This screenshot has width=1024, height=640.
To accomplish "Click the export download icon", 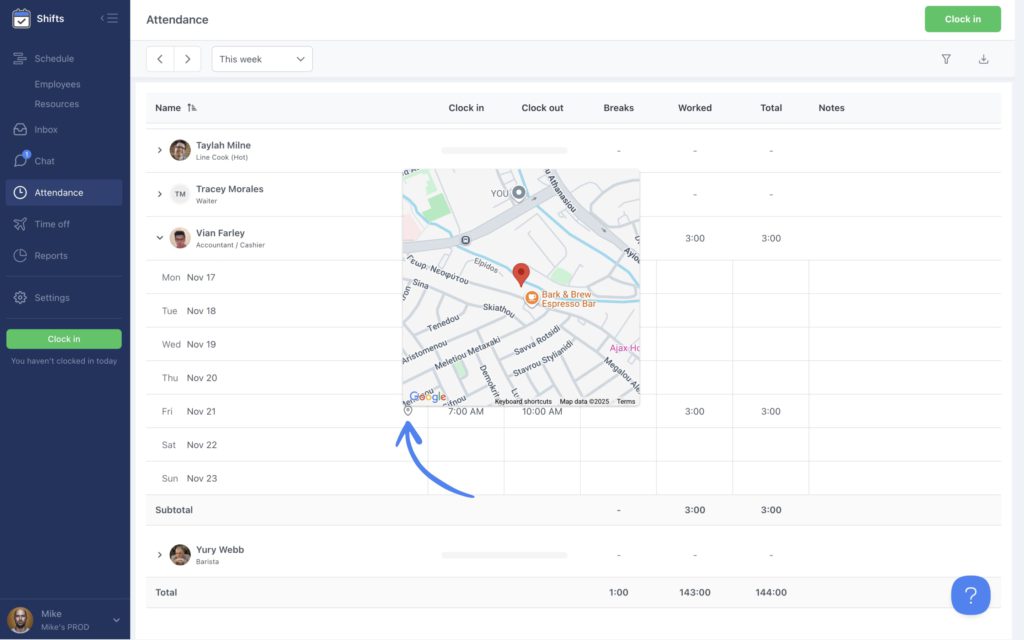I will click(983, 59).
